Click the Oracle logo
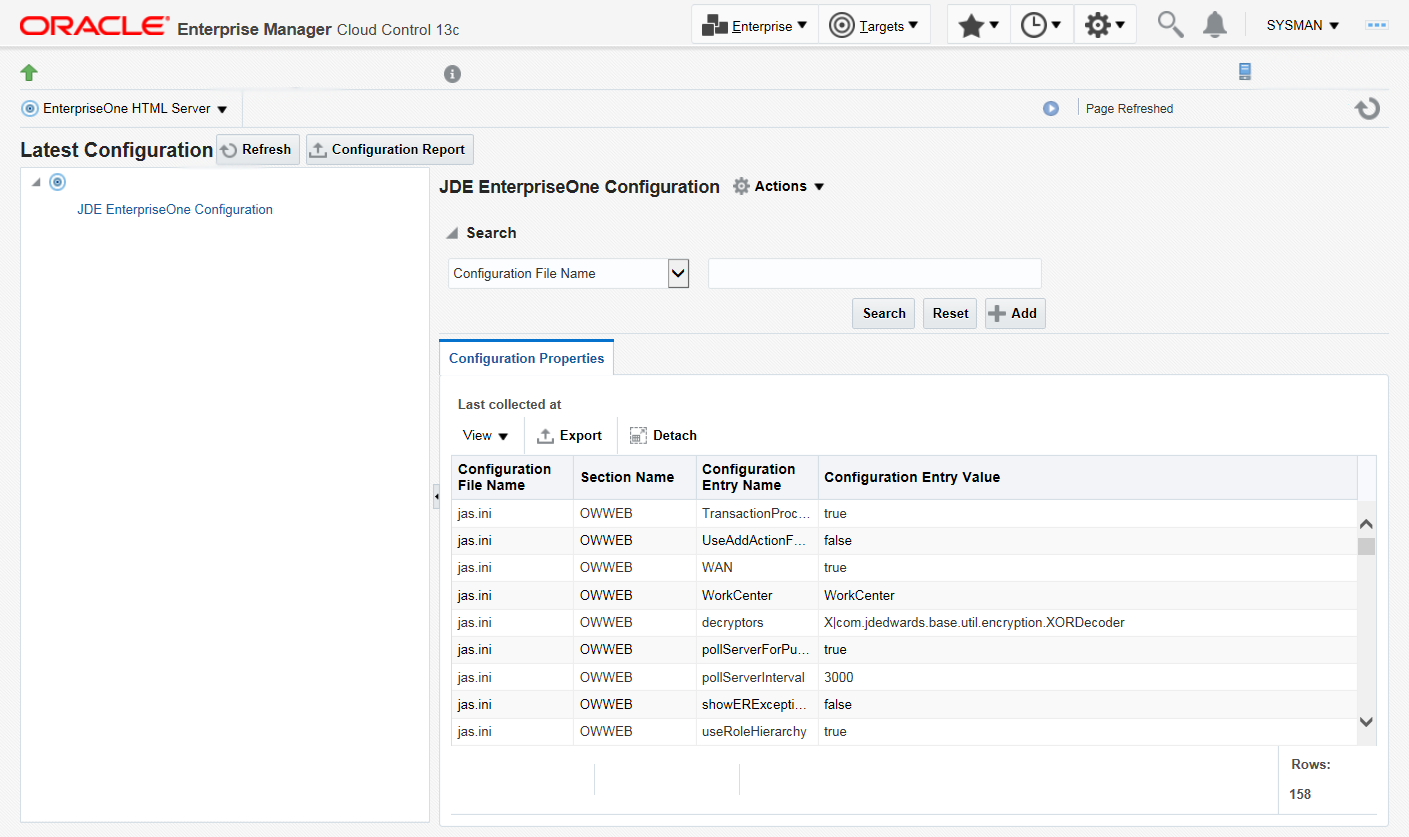Screen dimensions: 1409x837 95,25
